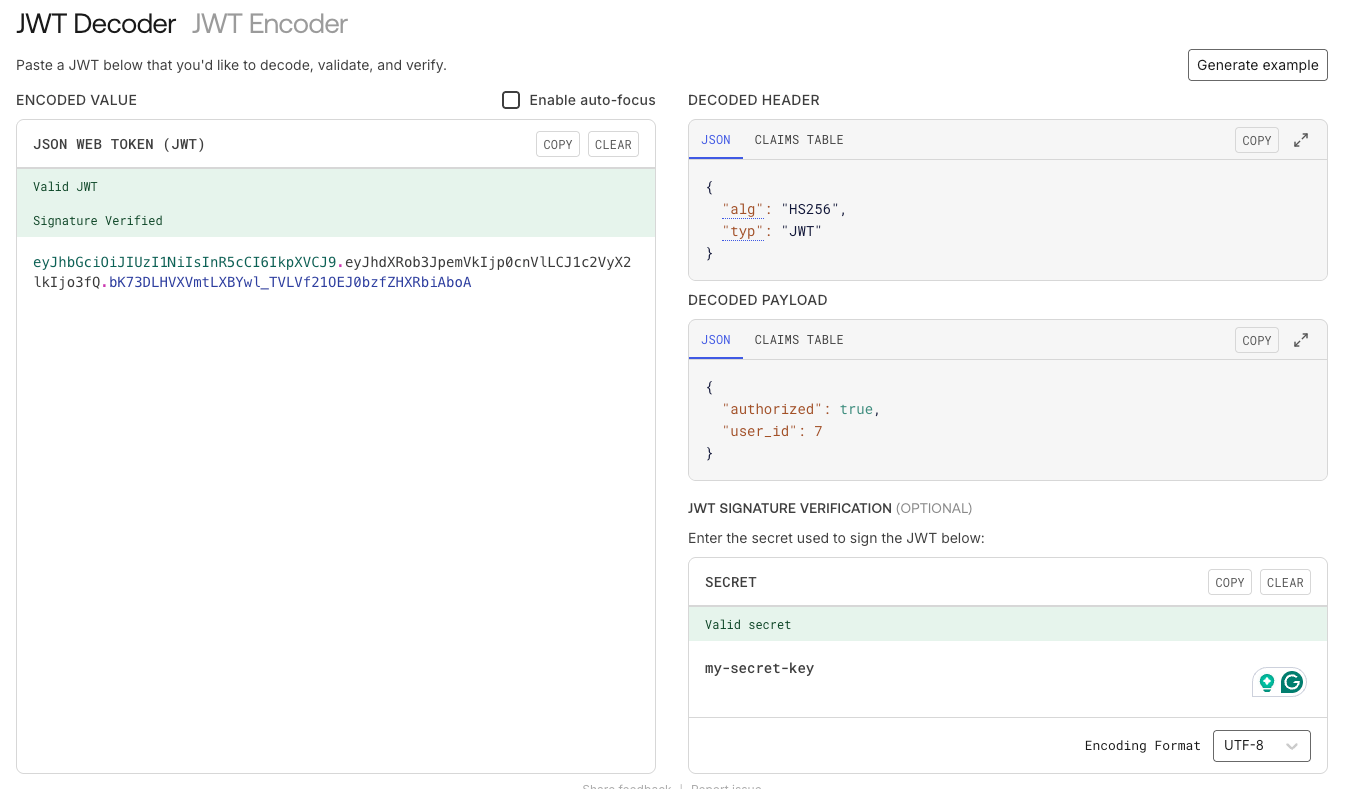Copy the secret key value

[1229, 583]
